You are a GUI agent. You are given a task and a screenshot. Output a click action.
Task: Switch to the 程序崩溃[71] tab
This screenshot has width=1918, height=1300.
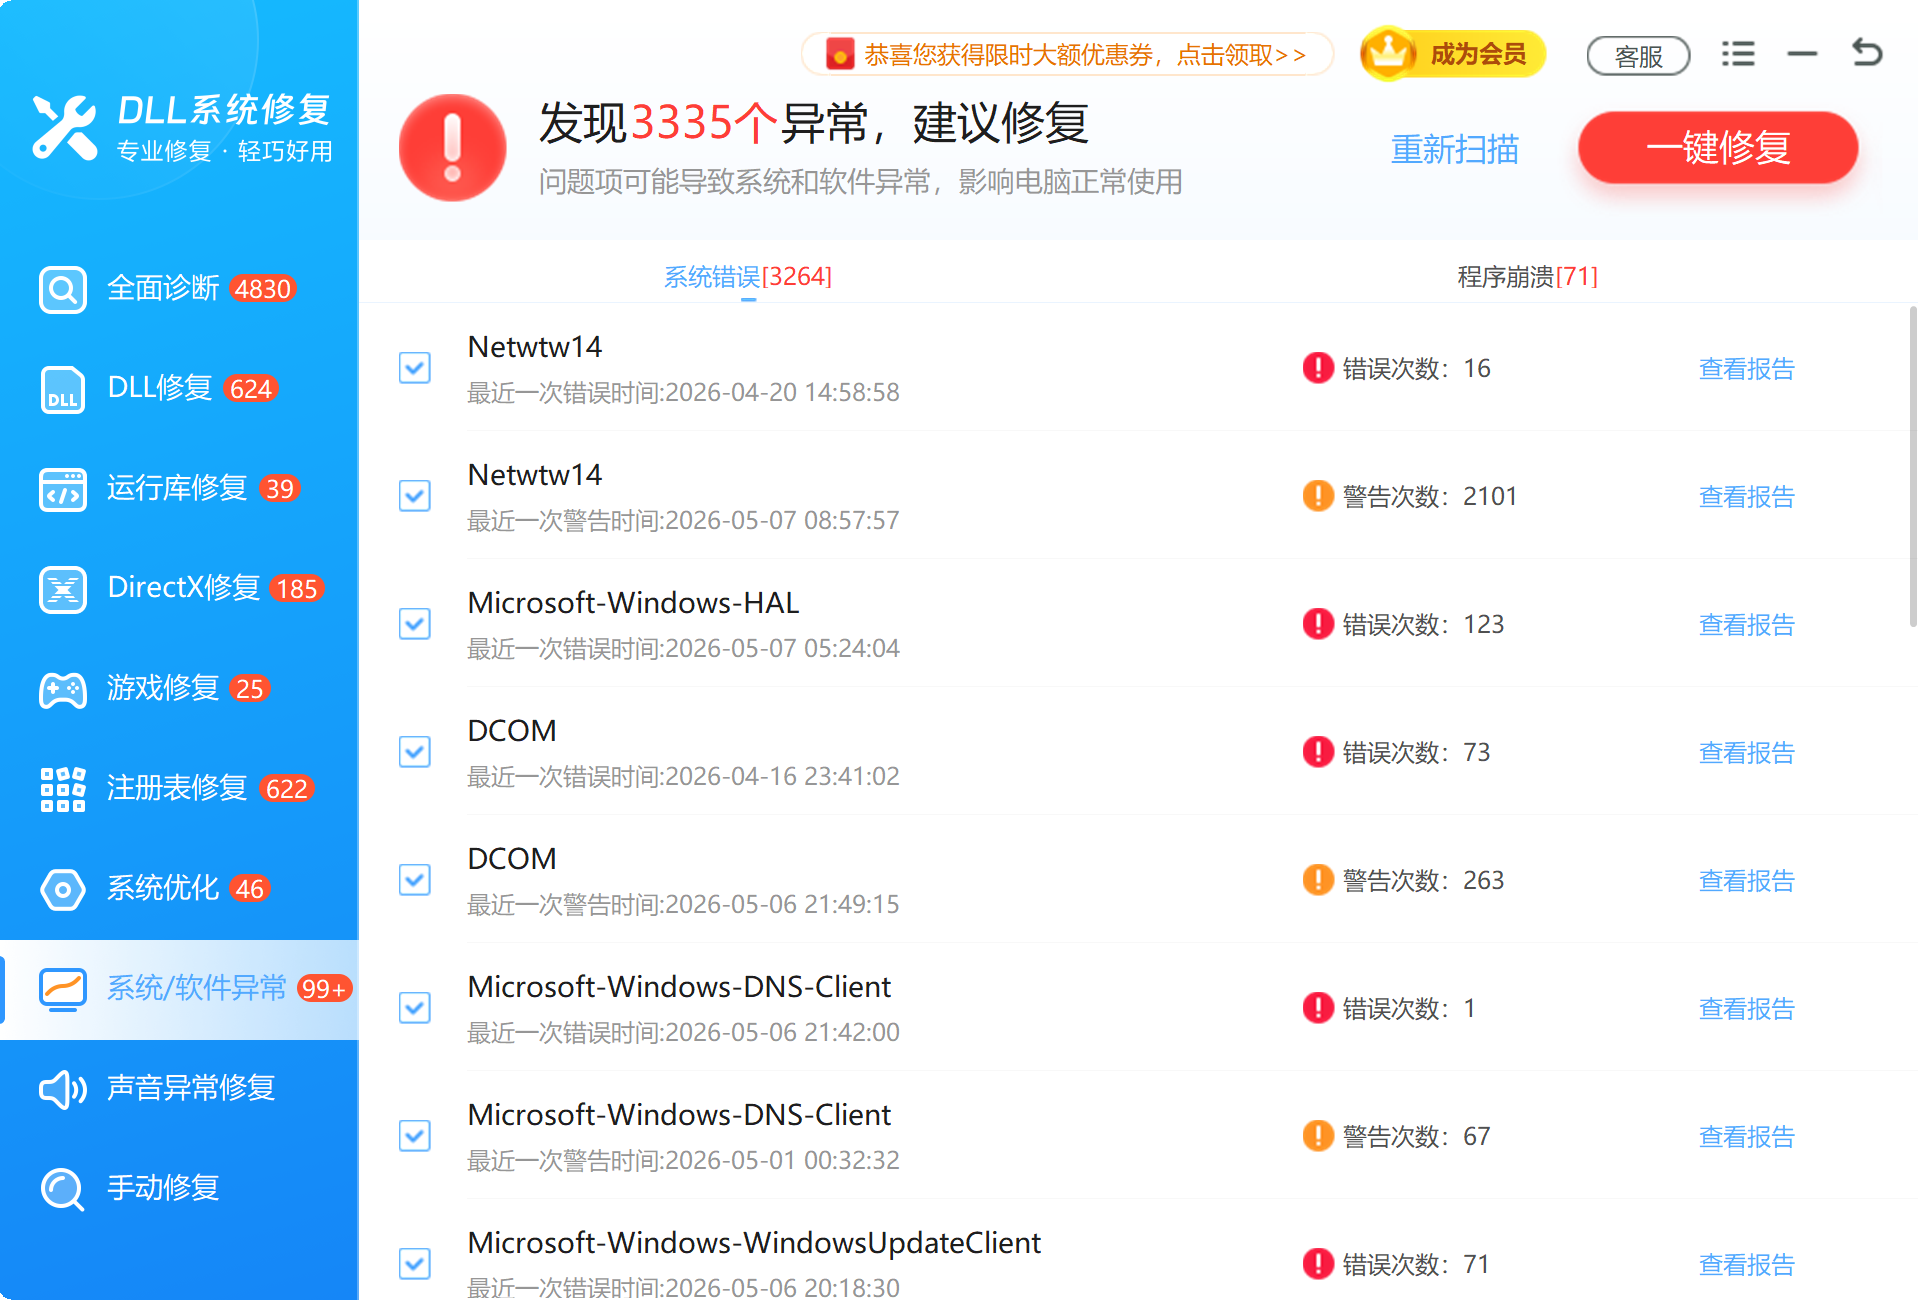(x=1527, y=277)
